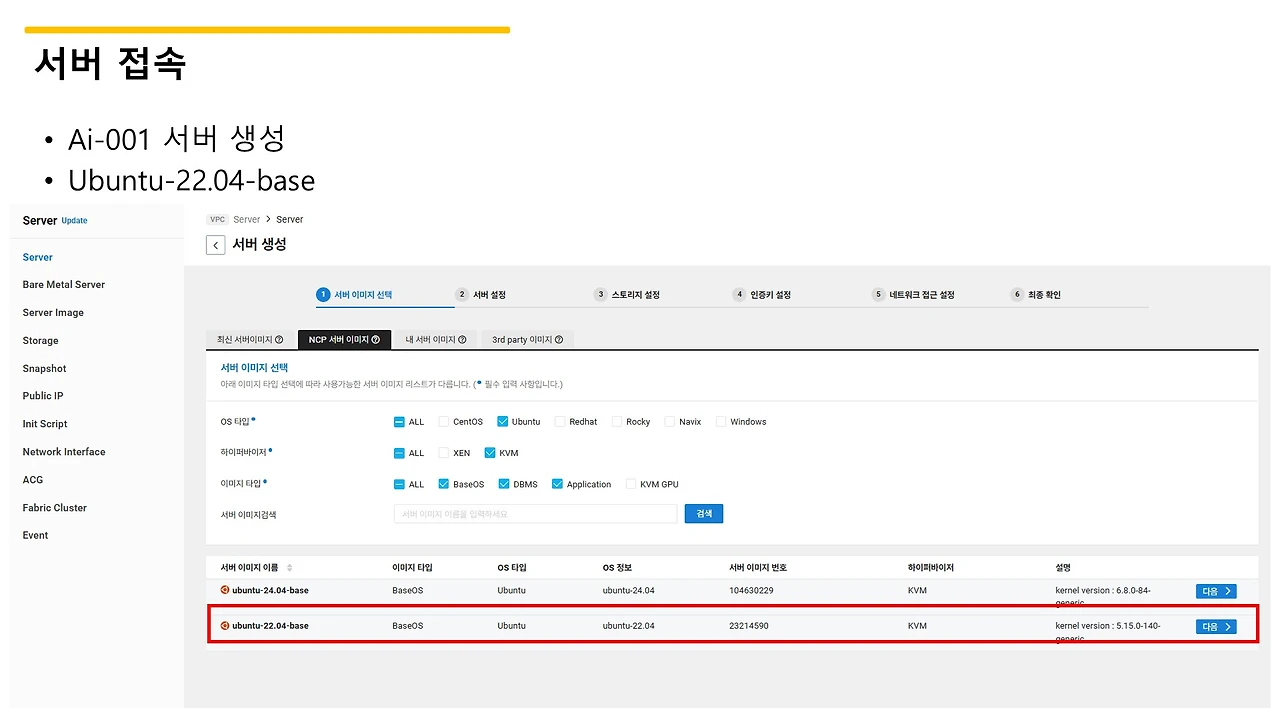Go to ACG in the sidebar
The height and width of the screenshot is (720, 1280).
point(33,480)
